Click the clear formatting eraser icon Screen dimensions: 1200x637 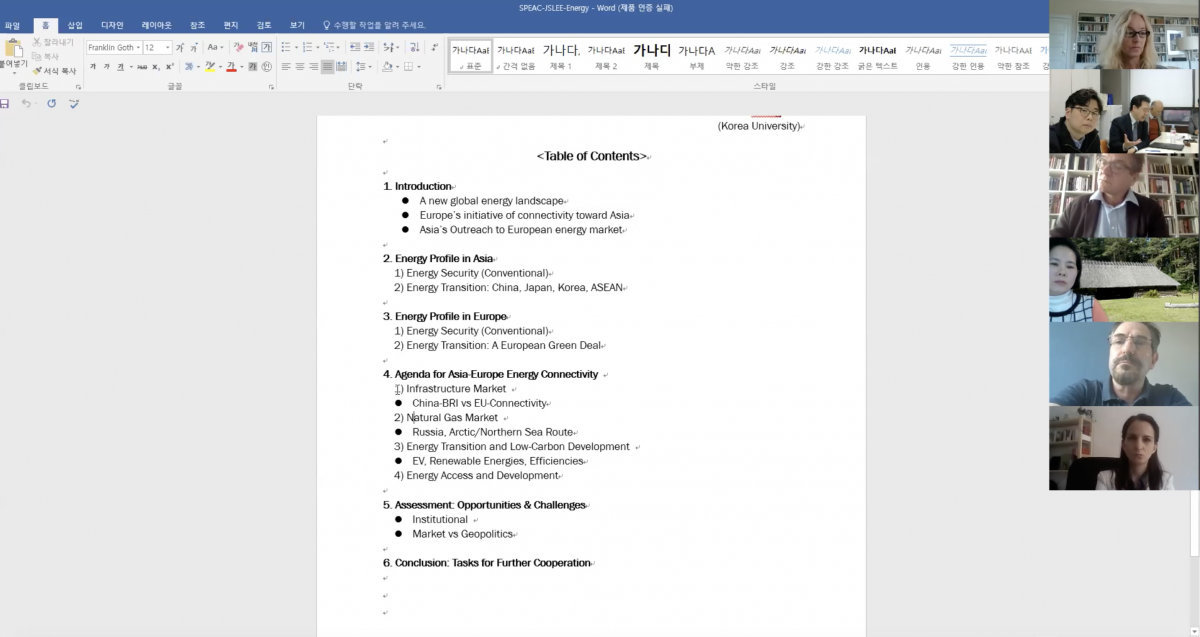point(238,47)
